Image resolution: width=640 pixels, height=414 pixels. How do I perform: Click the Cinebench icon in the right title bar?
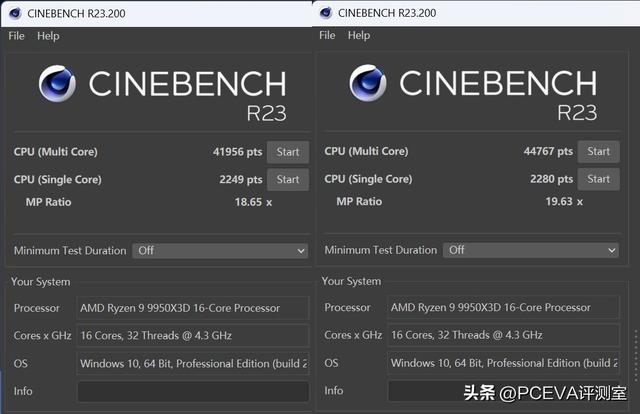click(x=326, y=13)
